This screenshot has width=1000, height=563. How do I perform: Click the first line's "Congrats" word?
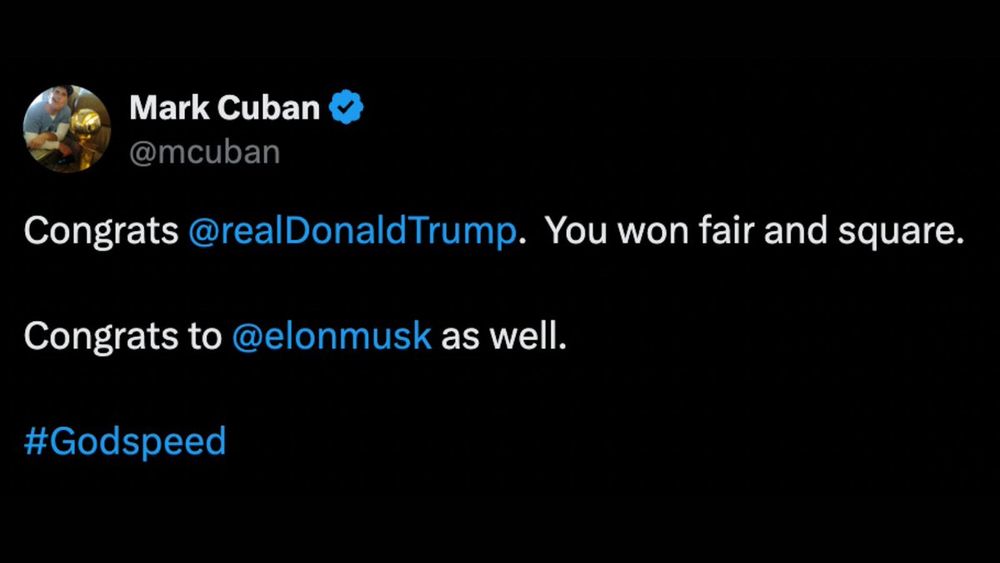(x=101, y=231)
